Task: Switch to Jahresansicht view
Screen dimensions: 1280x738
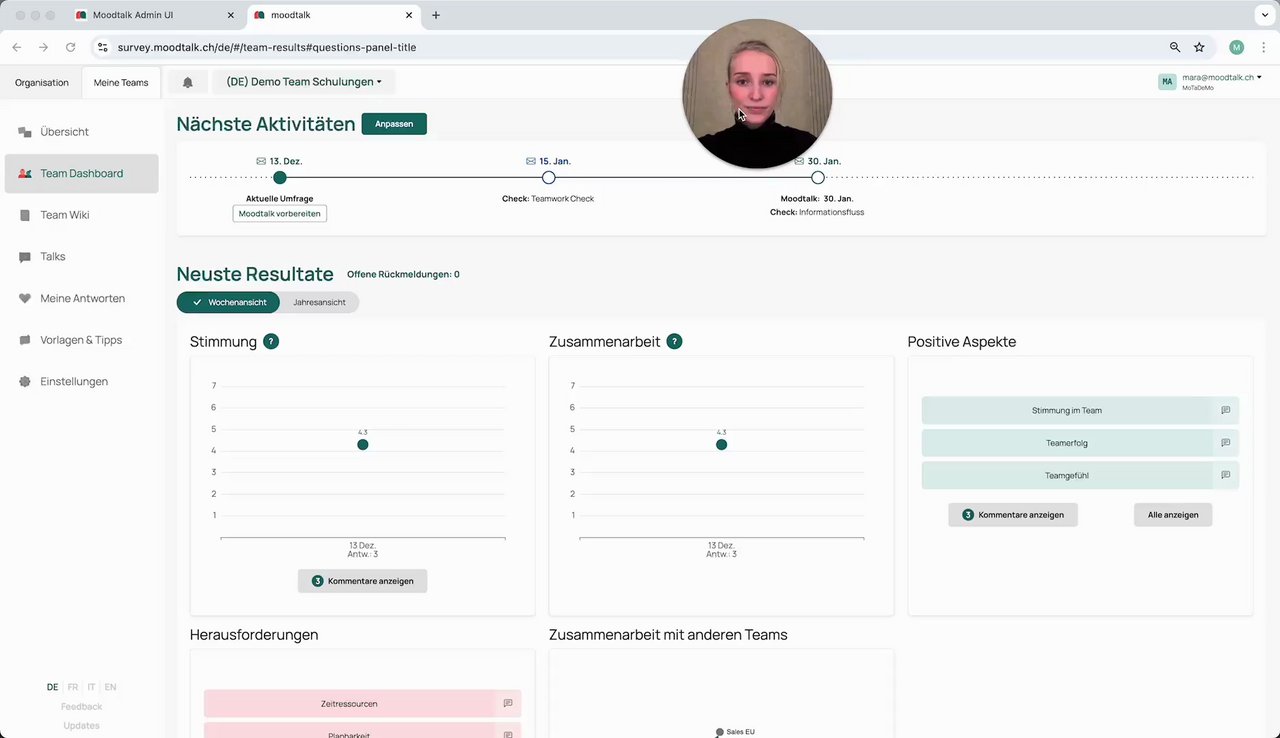Action: pyautogui.click(x=319, y=302)
